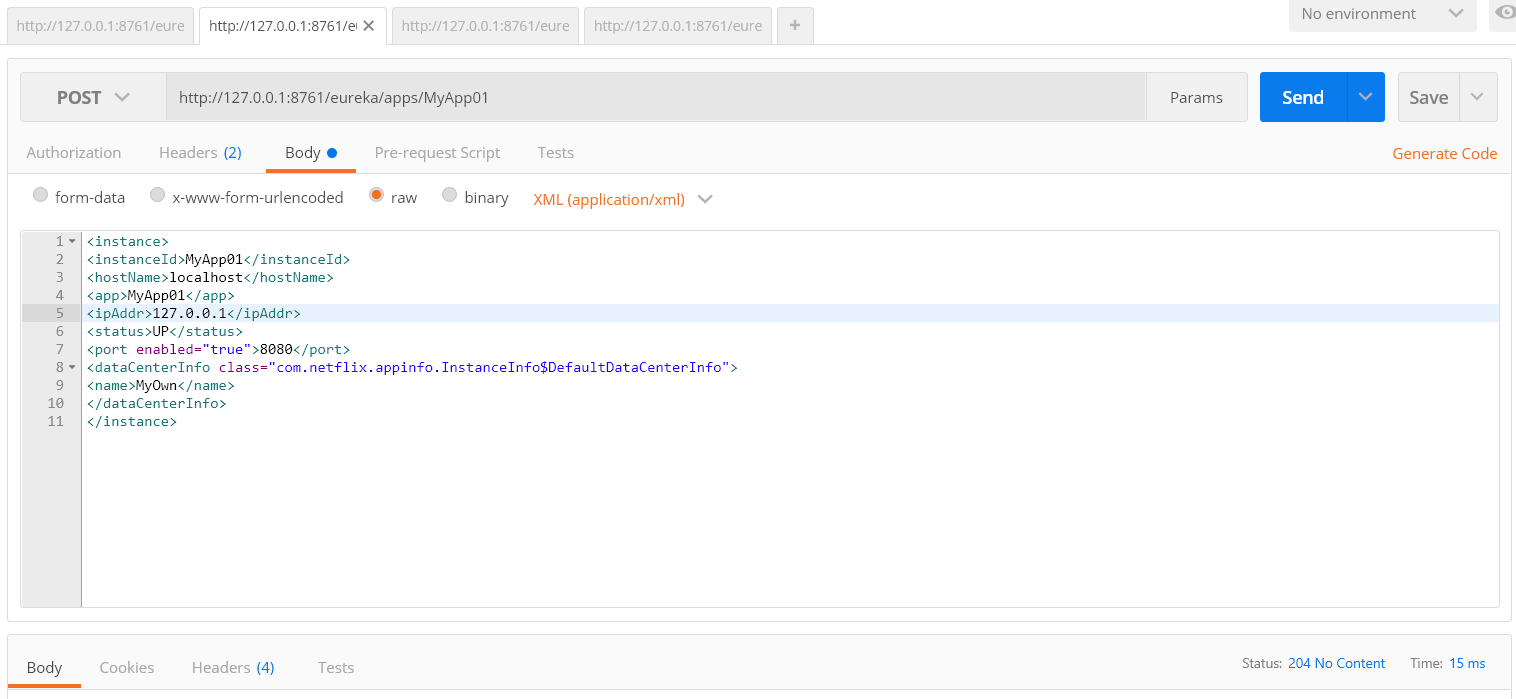Image resolution: width=1516 pixels, height=699 pixels.
Task: Switch to the first request tab
Action: pos(101,26)
